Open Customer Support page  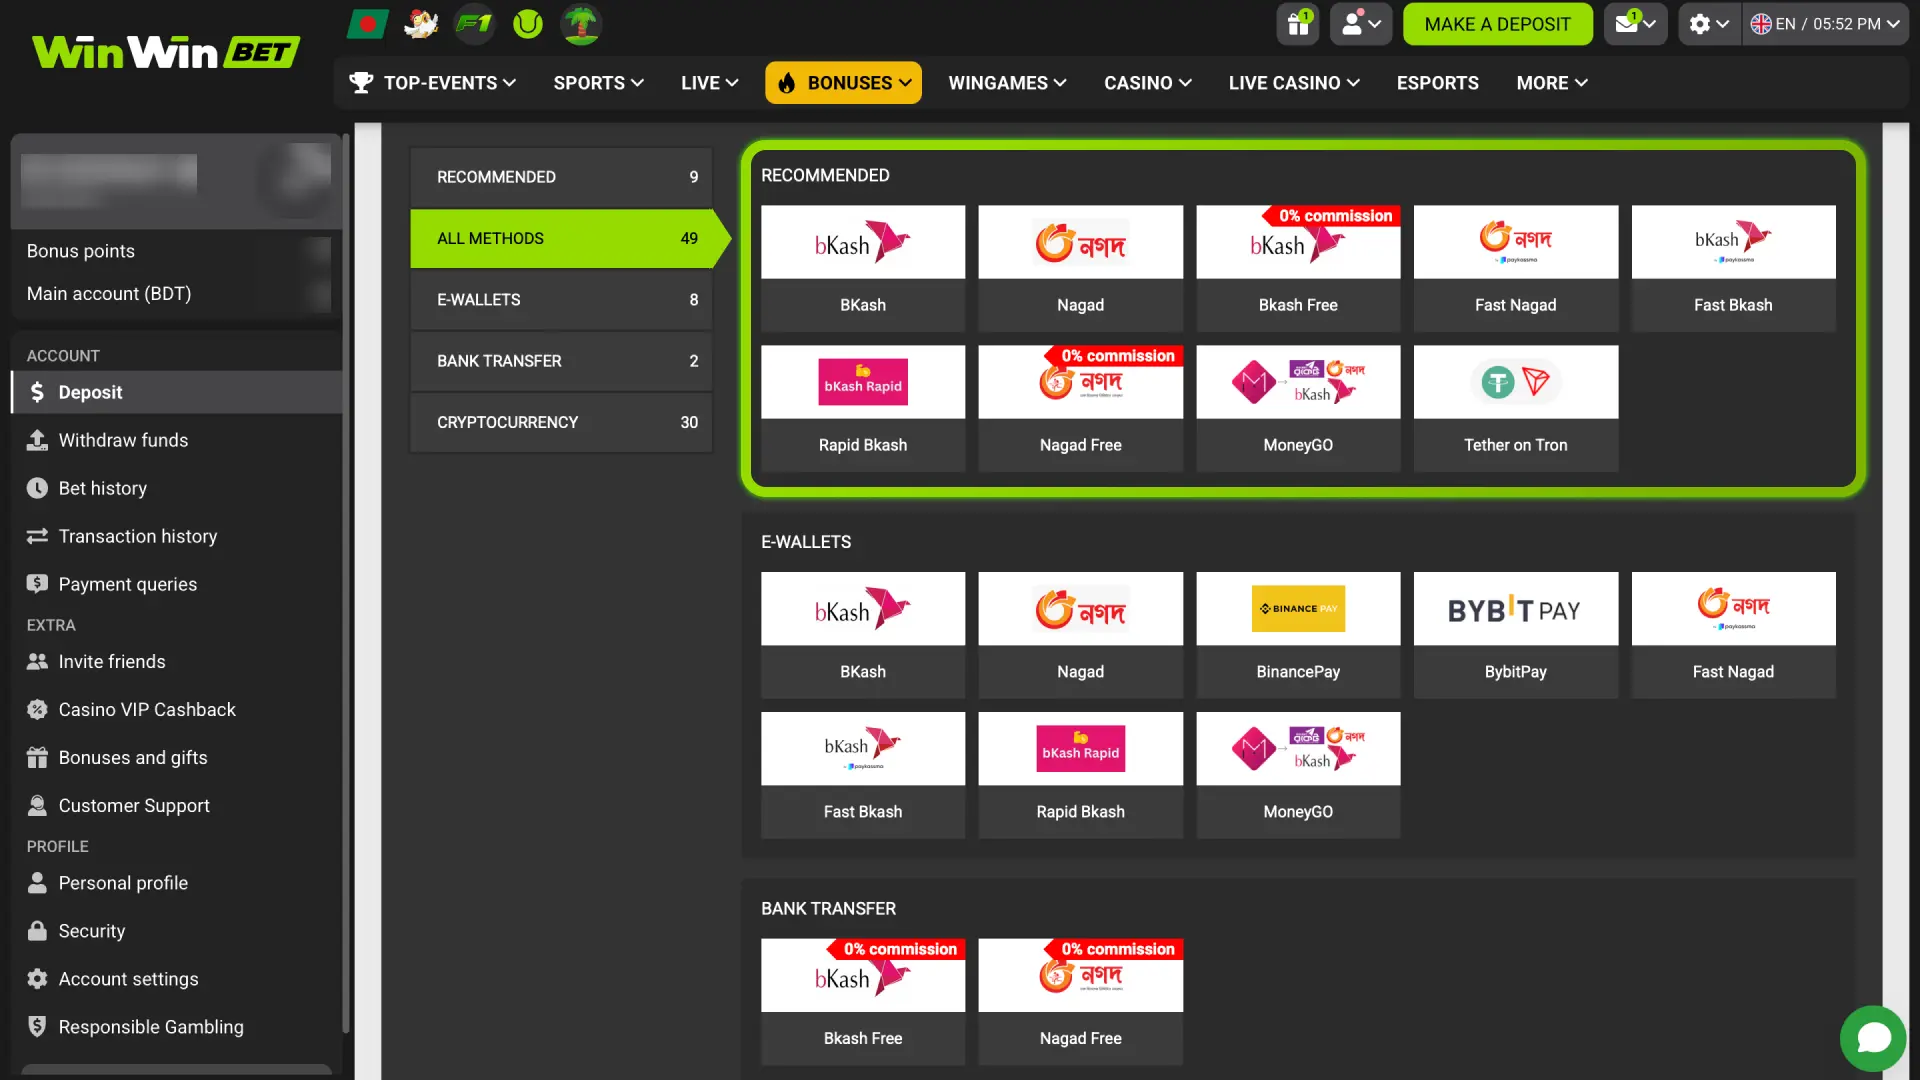pyautogui.click(x=176, y=805)
